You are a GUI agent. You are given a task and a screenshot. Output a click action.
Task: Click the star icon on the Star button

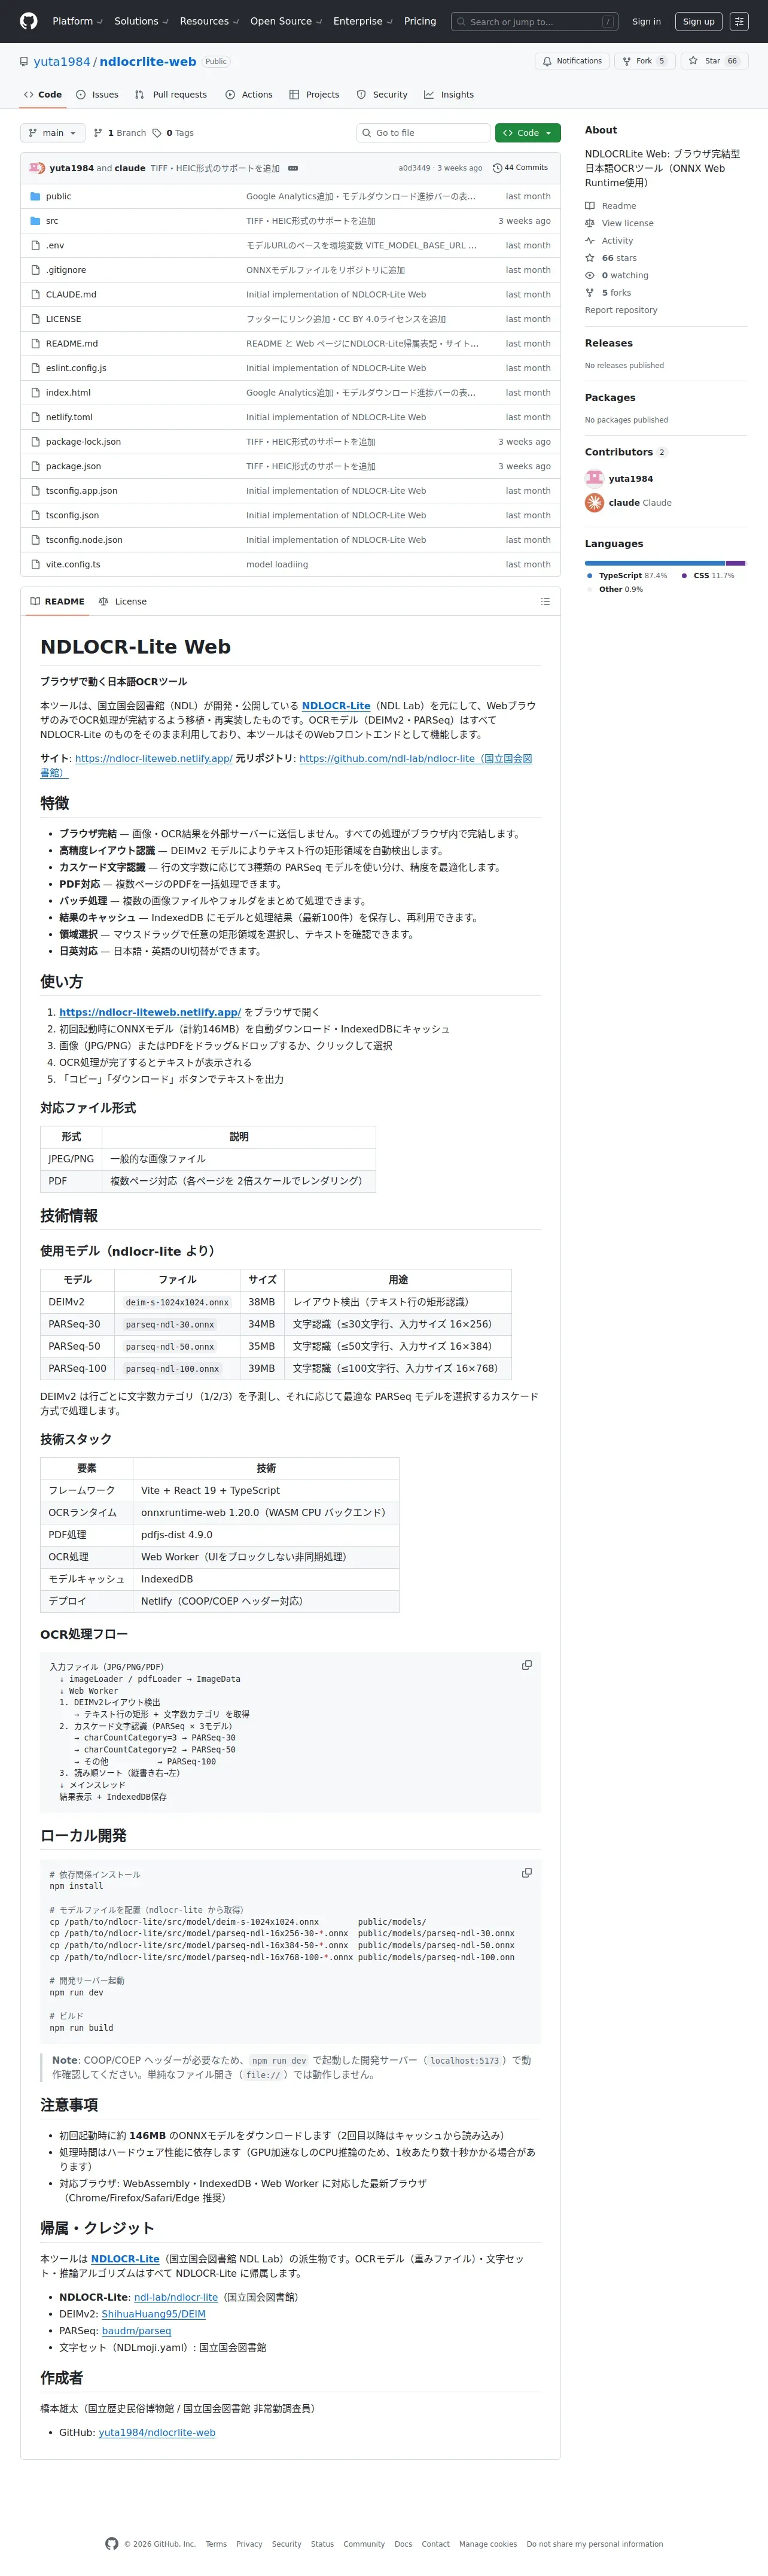(693, 61)
